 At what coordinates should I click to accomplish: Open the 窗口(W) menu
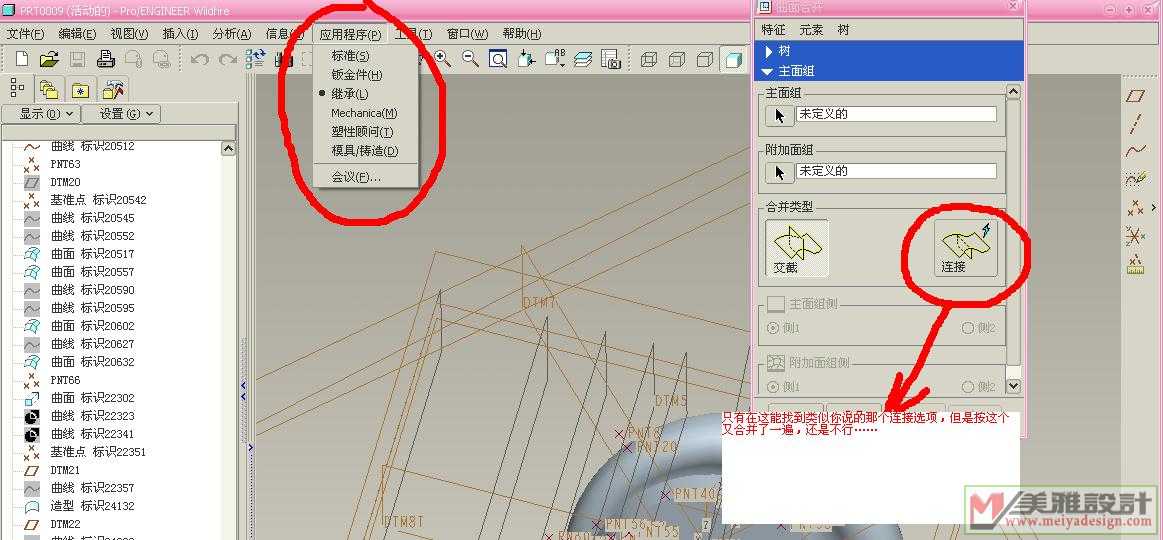click(467, 34)
